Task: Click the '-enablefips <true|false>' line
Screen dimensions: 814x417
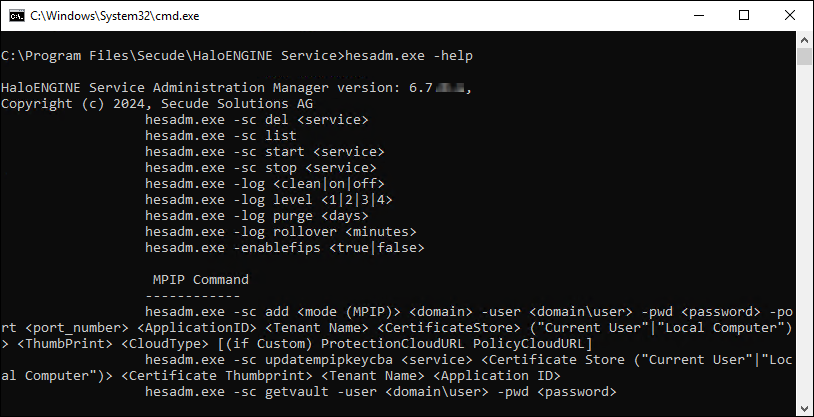Action: (x=280, y=247)
